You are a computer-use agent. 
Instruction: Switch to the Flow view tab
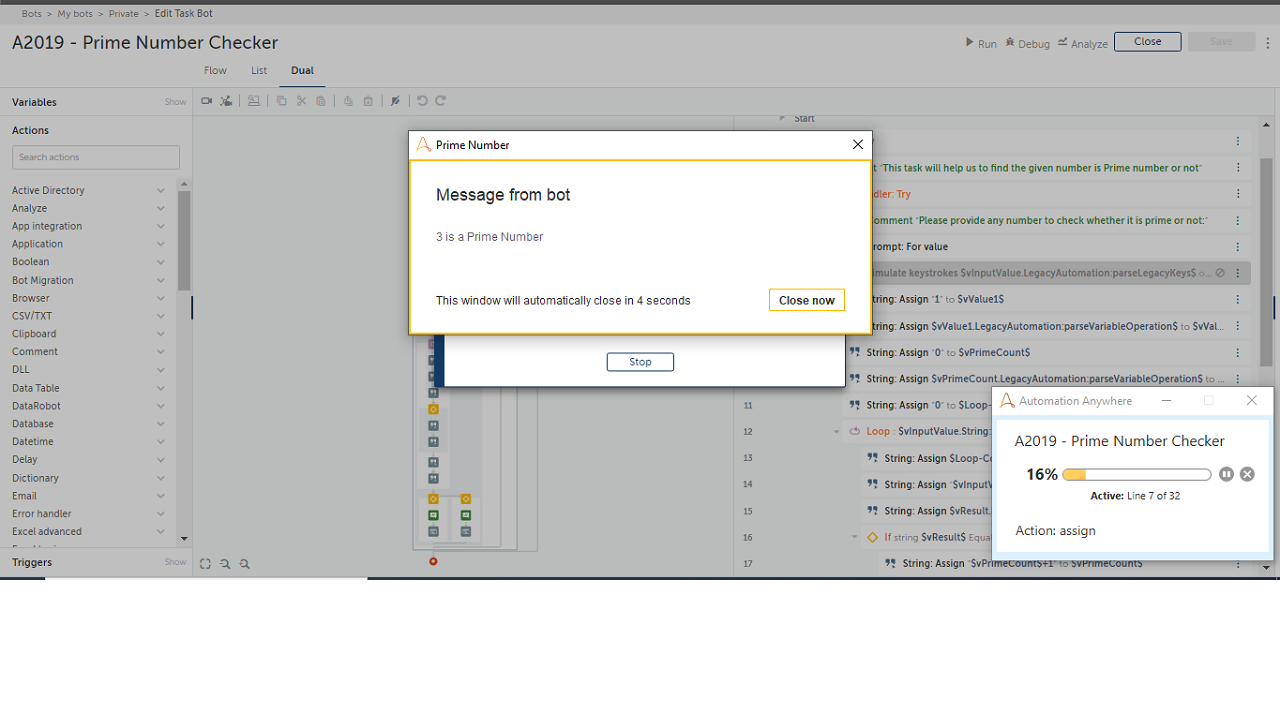click(x=215, y=71)
